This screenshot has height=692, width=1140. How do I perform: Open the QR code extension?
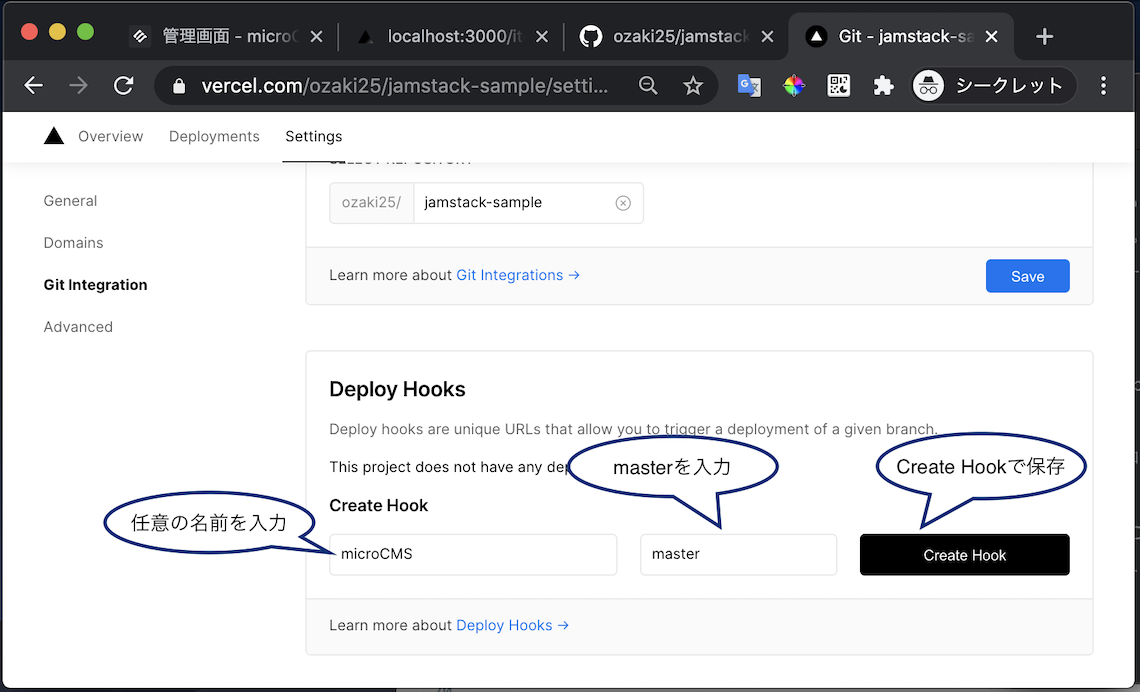[x=838, y=86]
